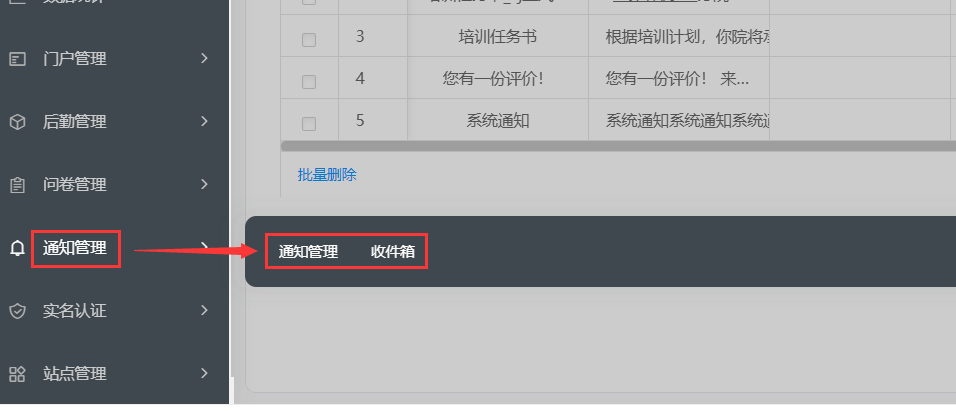The height and width of the screenshot is (411, 956).
Task: Click the horizontal scrollbar below the table
Action: [618, 146]
